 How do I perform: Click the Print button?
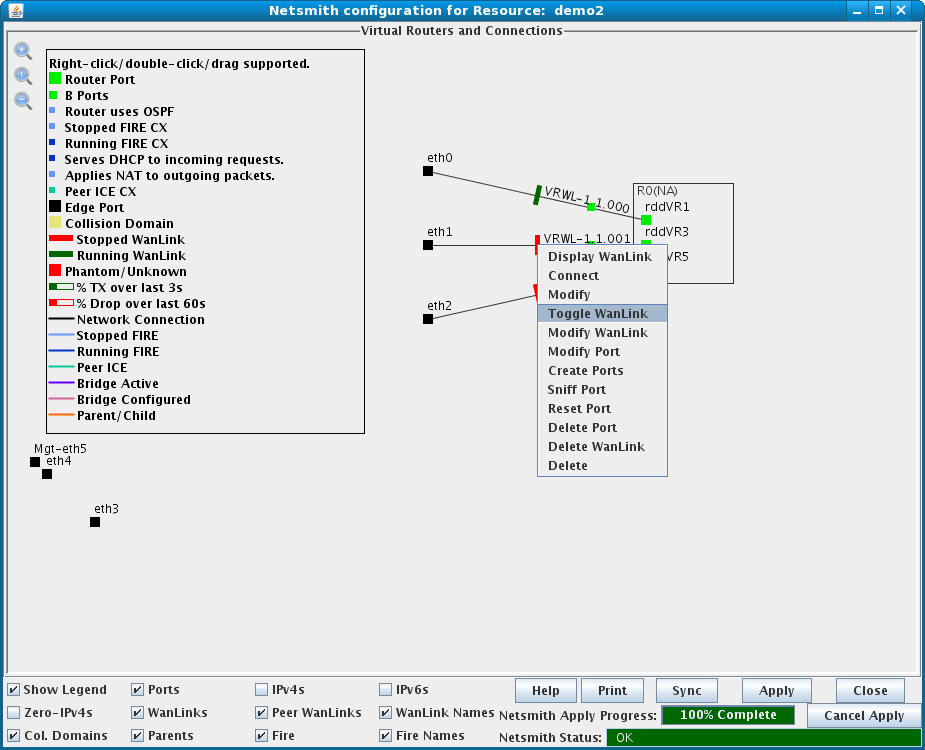(x=612, y=690)
